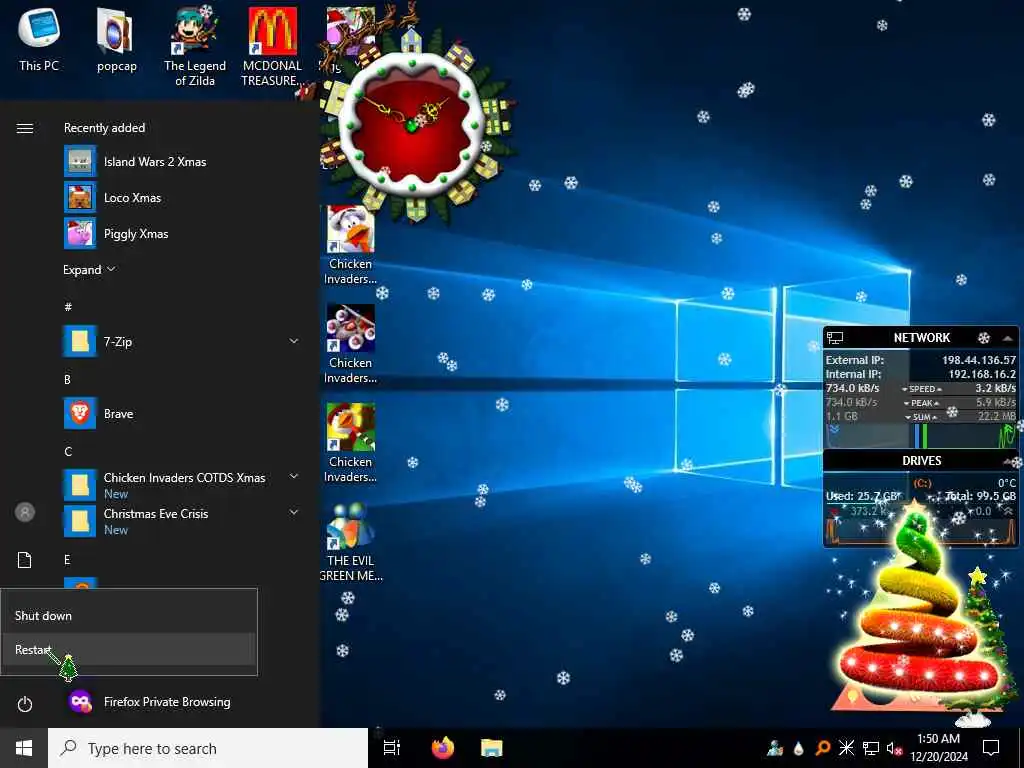Open File Explorer from the taskbar
1024x768 pixels.
[492, 748]
